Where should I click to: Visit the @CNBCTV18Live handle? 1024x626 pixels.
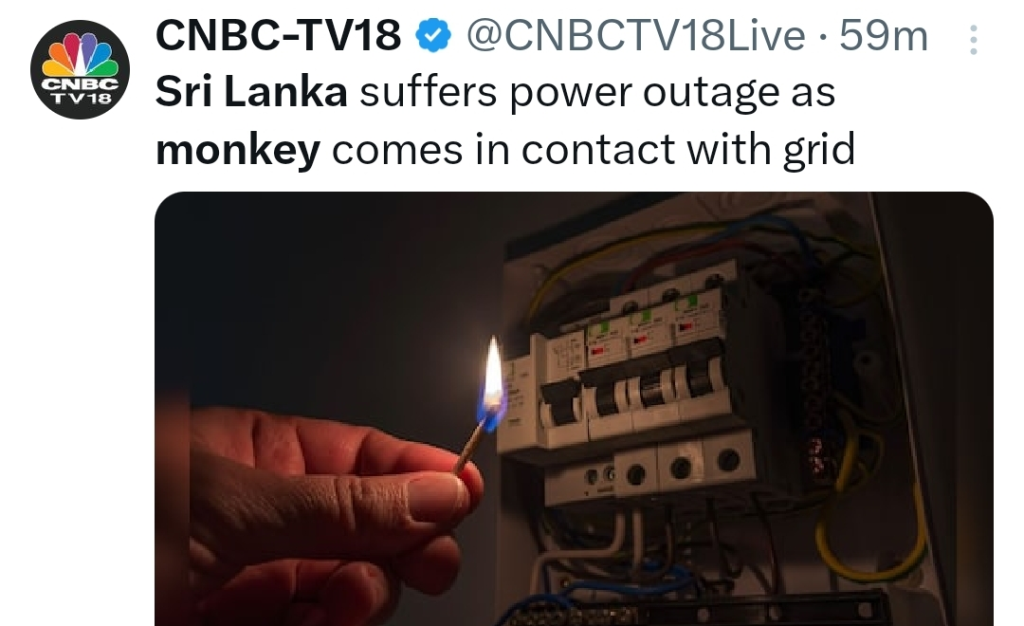(x=636, y=37)
